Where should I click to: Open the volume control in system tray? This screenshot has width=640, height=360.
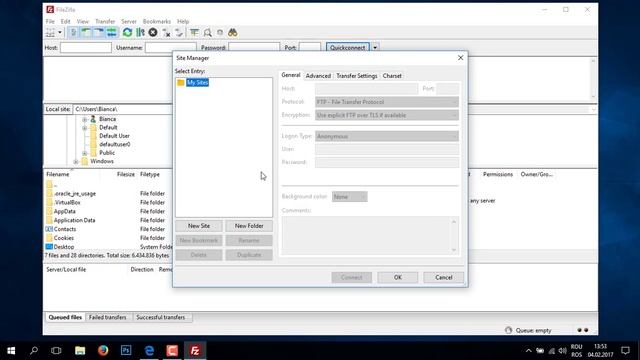[x=562, y=351]
